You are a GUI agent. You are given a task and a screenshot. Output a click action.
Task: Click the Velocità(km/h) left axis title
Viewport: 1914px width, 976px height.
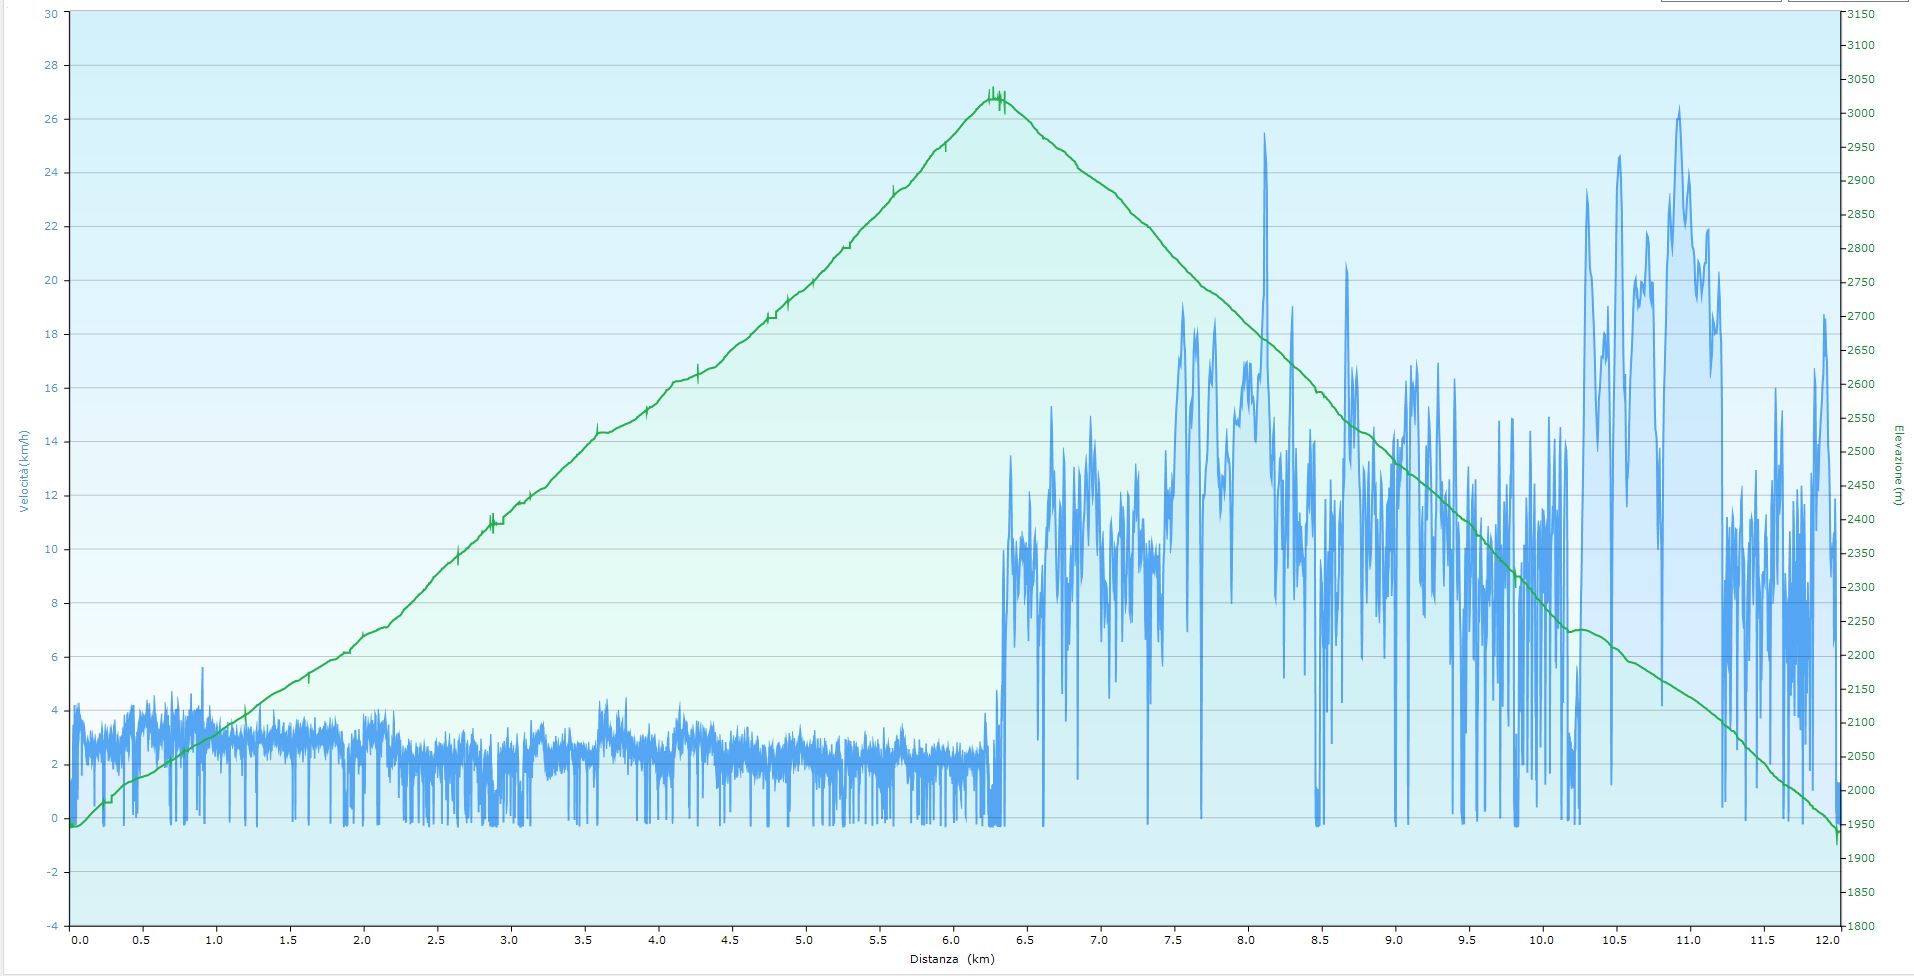(x=24, y=471)
